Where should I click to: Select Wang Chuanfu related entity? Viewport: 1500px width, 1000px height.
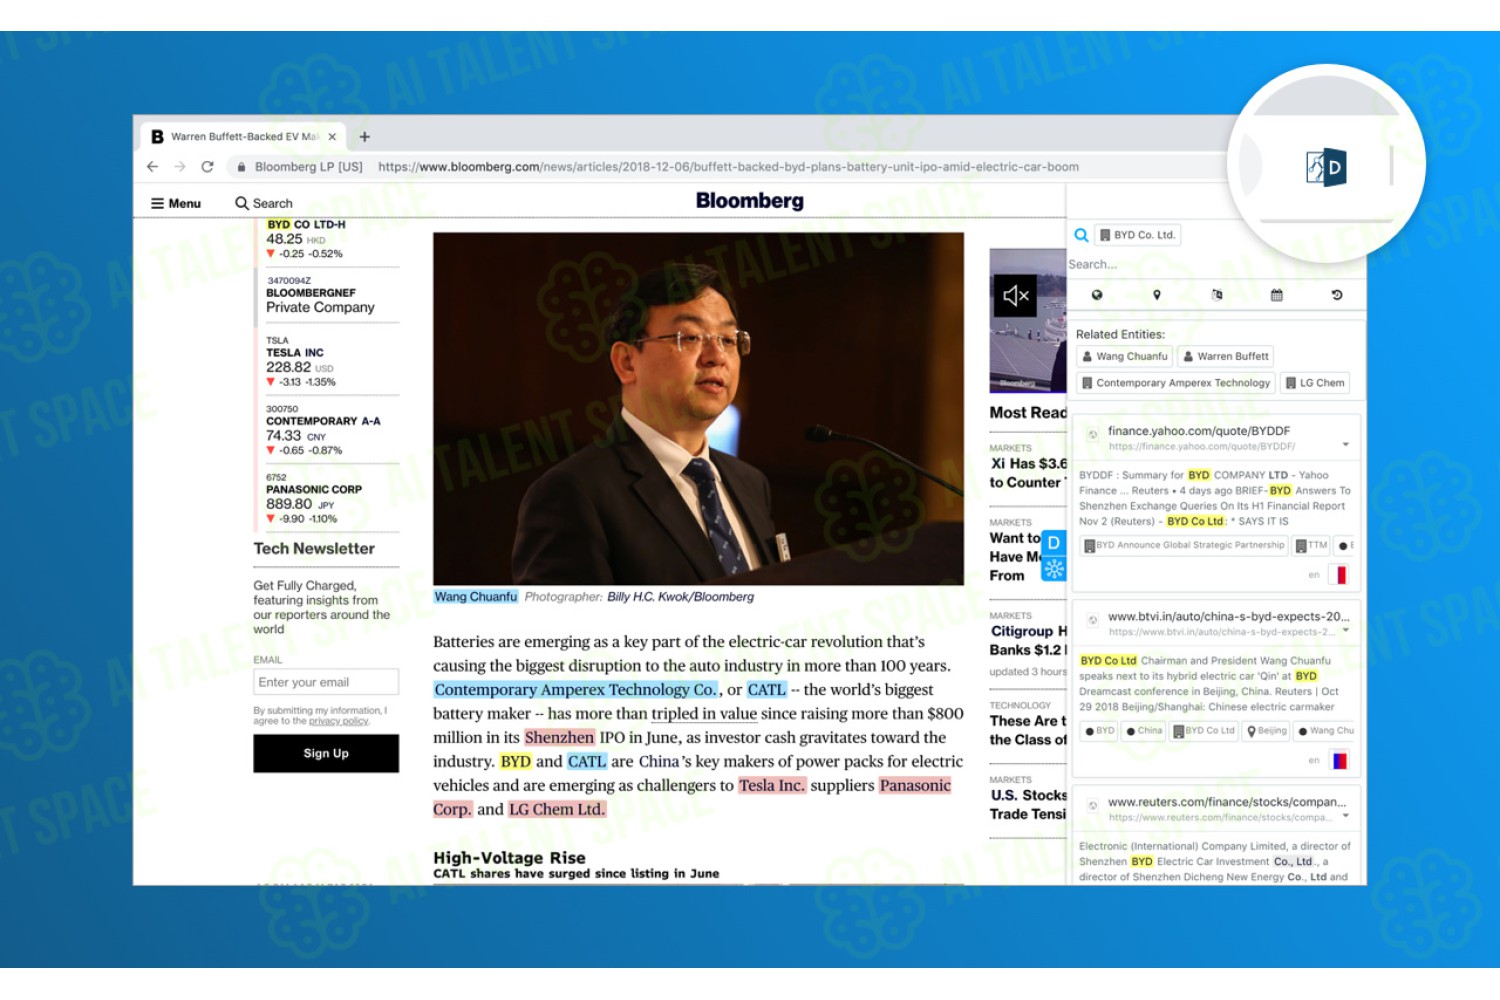[x=1125, y=356]
